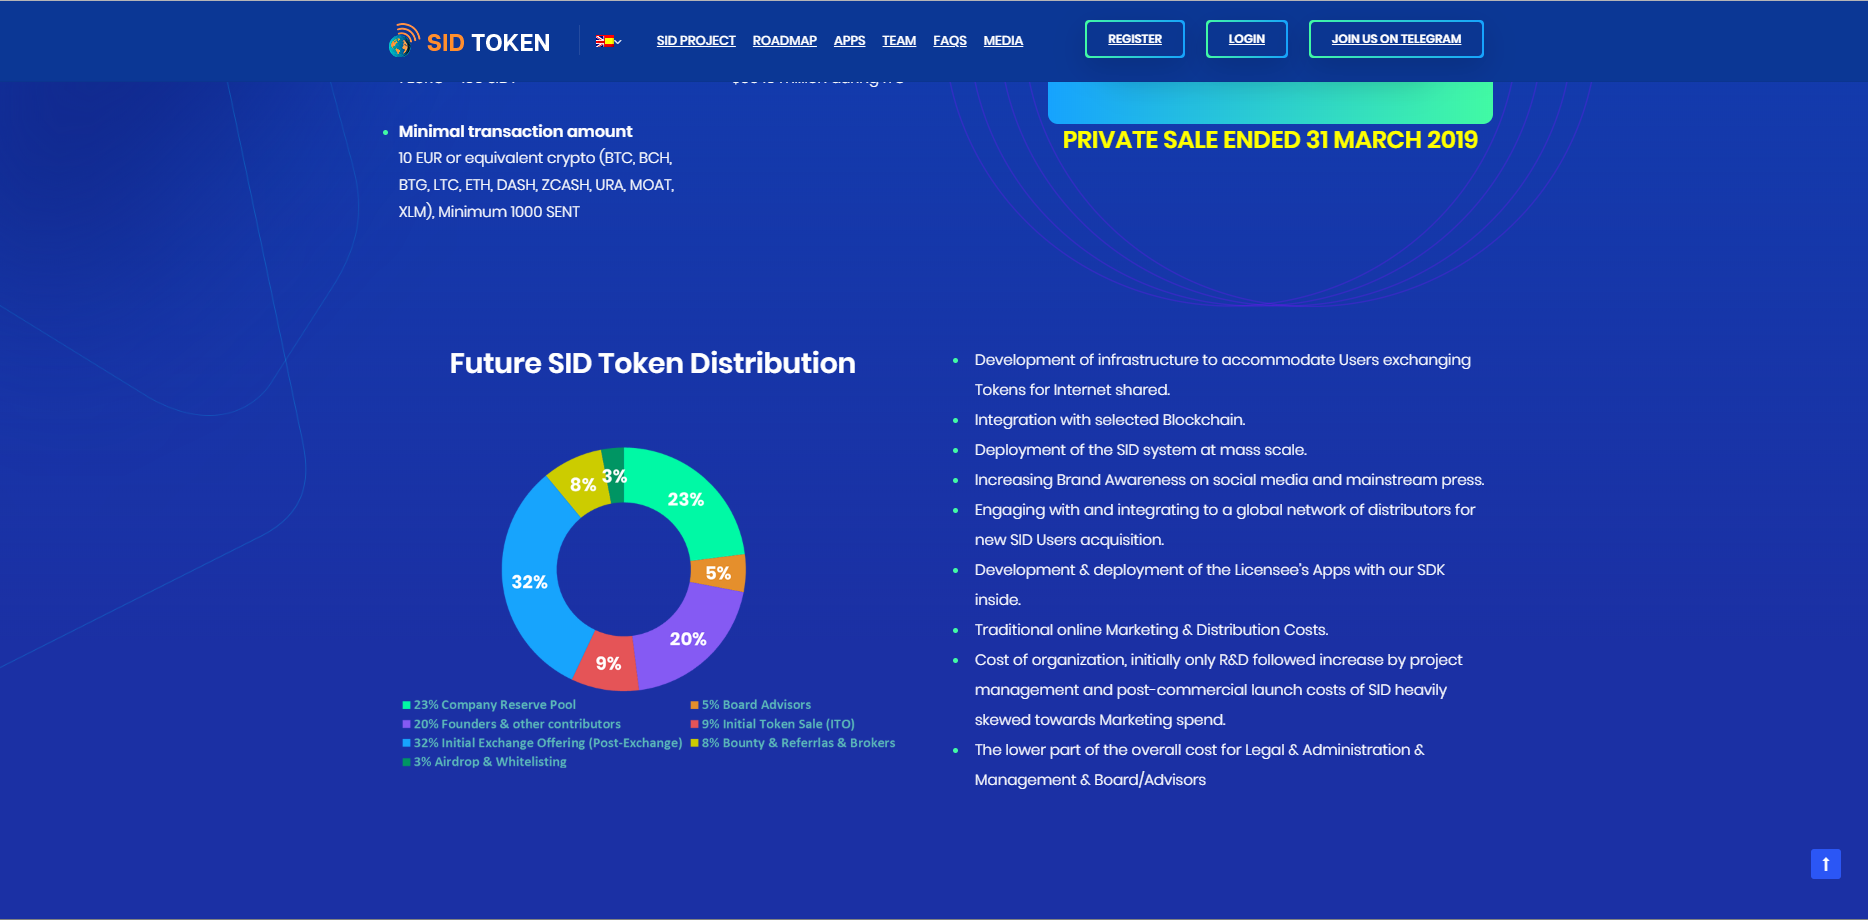Click dark green swatch for Airdrop & Whitelisting

pyautogui.click(x=407, y=762)
